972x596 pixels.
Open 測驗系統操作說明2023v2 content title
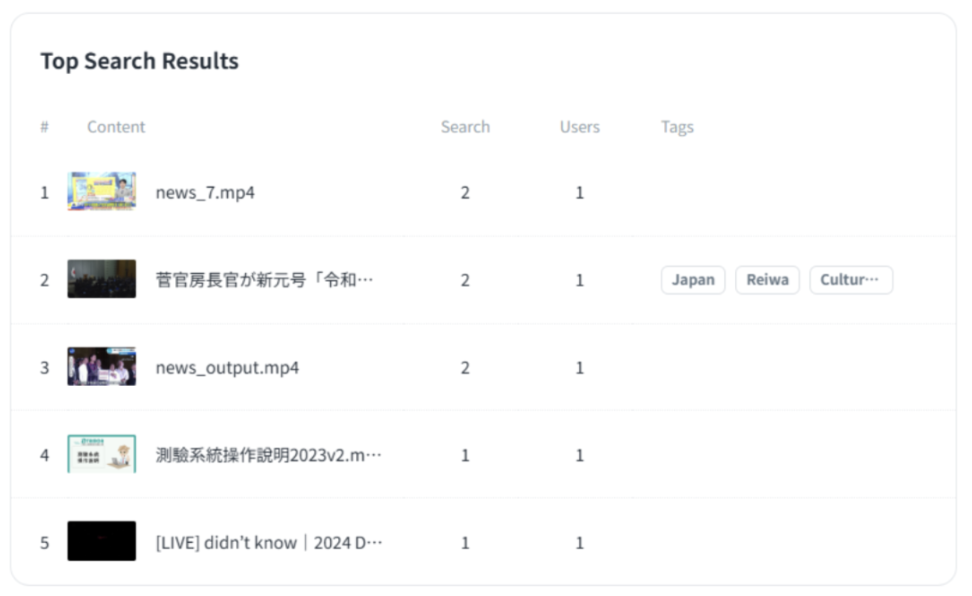(268, 455)
